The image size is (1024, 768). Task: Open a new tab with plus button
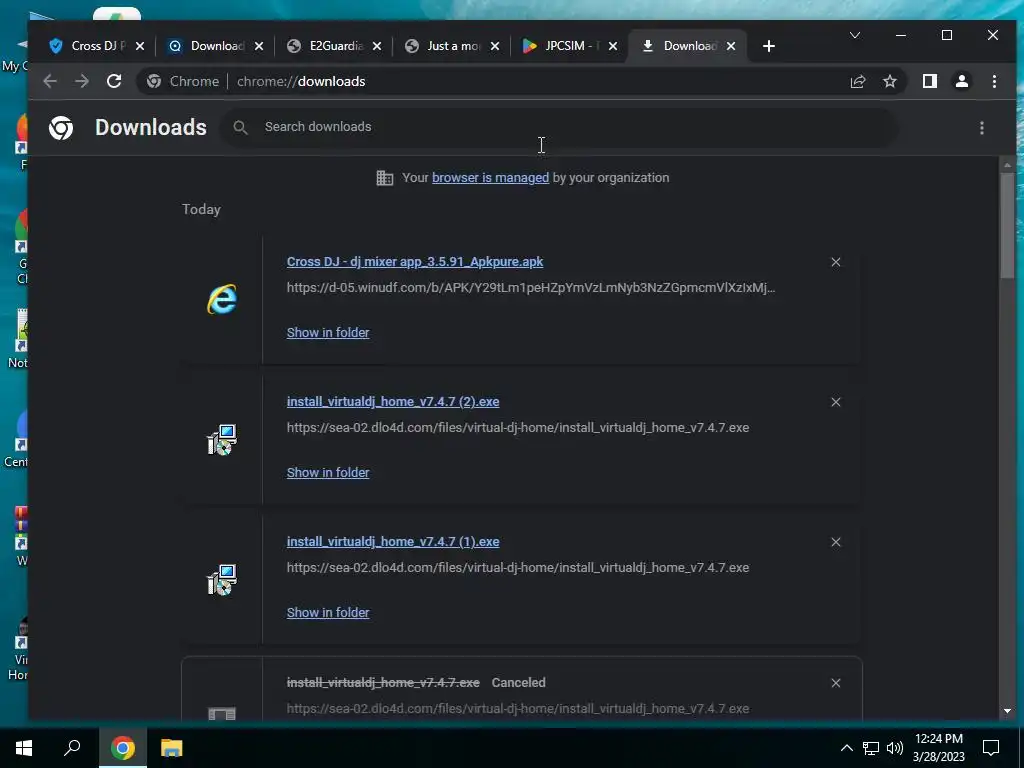[769, 46]
